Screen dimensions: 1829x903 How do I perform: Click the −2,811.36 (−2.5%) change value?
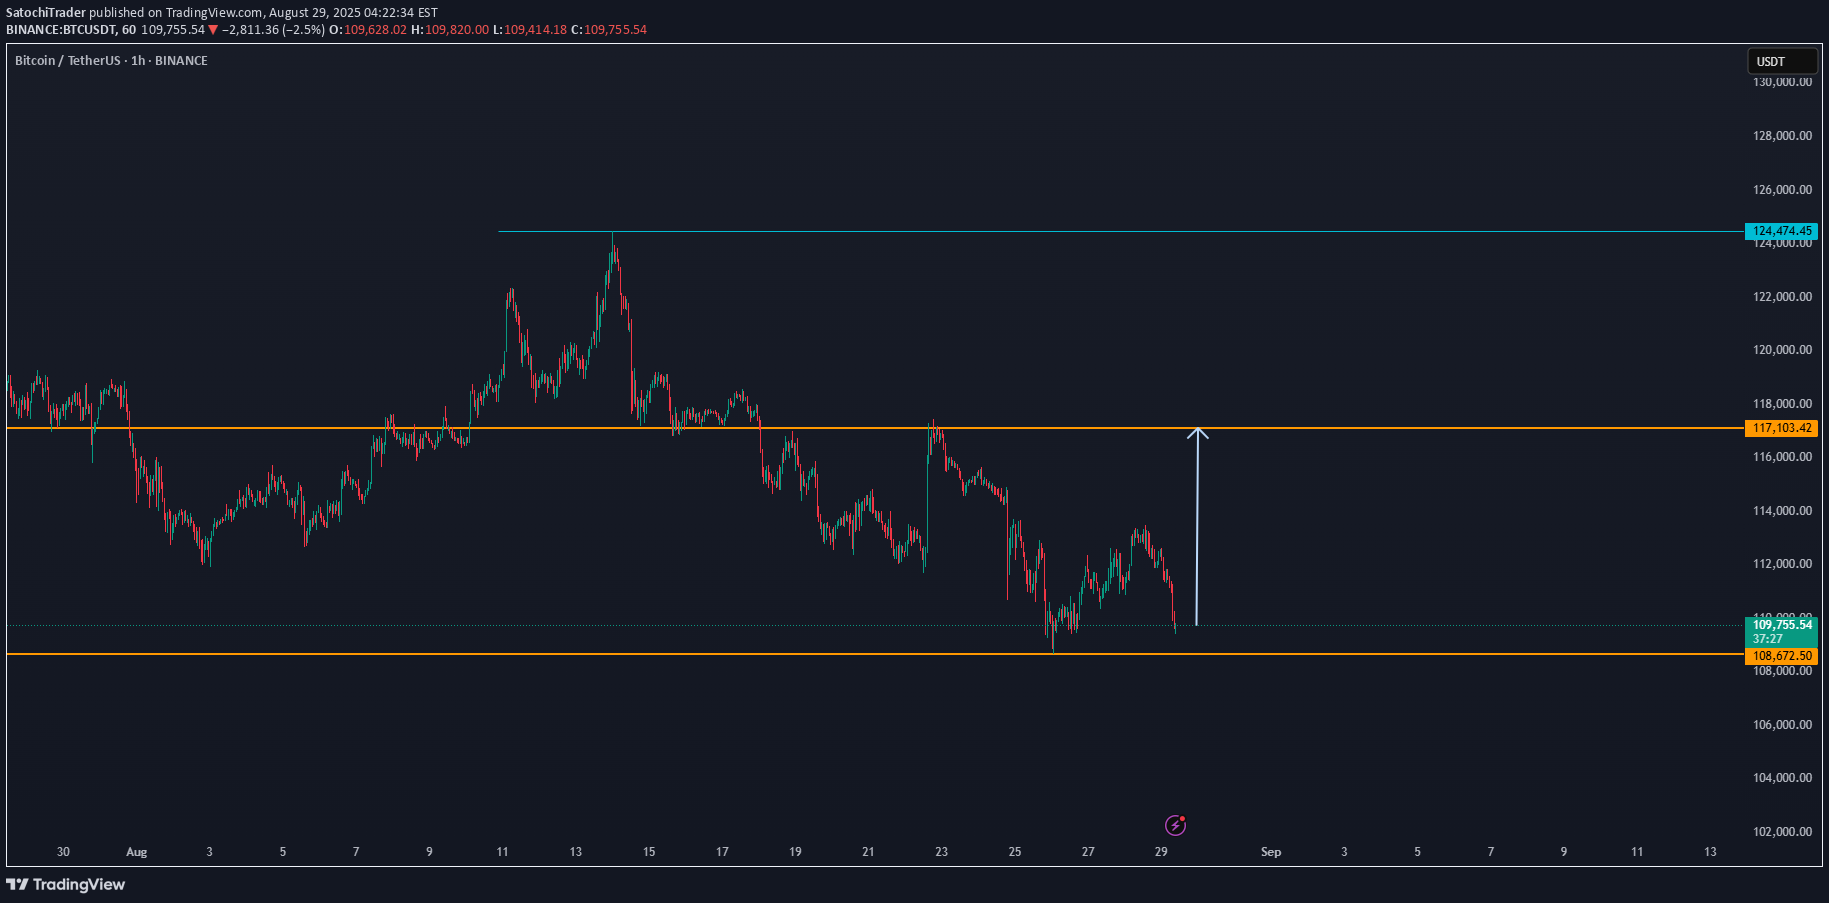(273, 30)
